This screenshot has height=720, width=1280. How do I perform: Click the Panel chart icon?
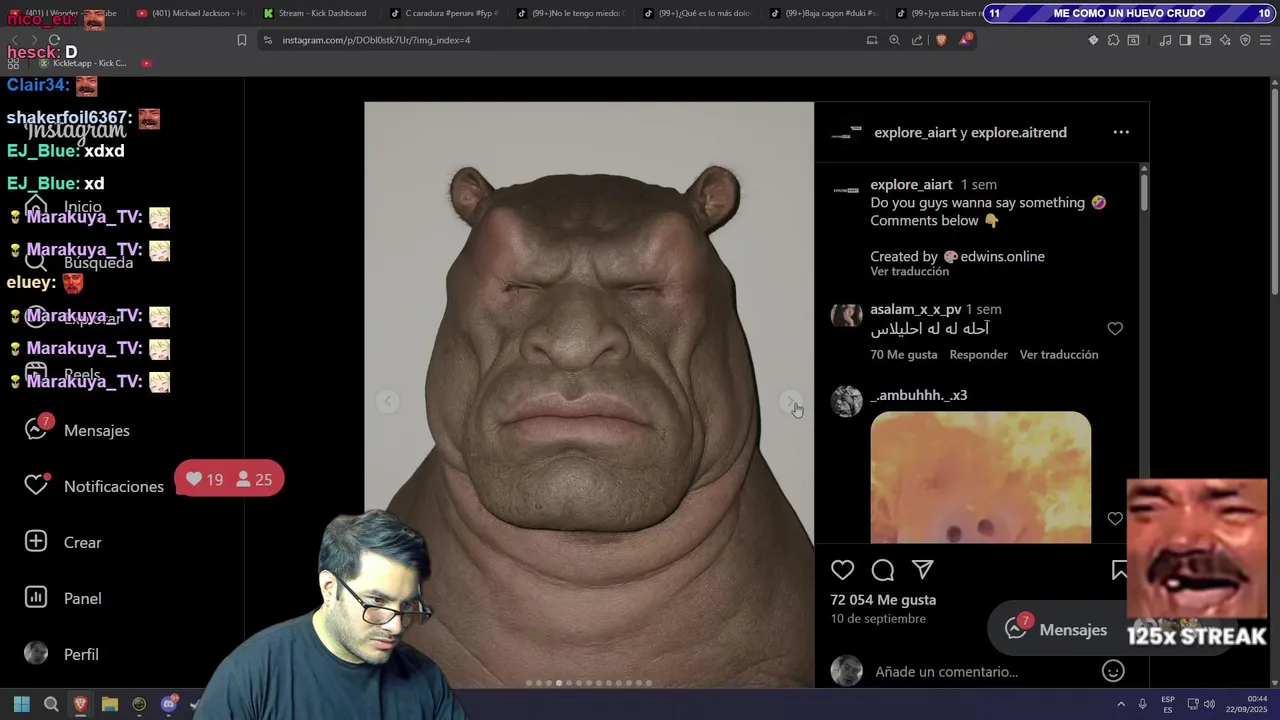(x=36, y=597)
